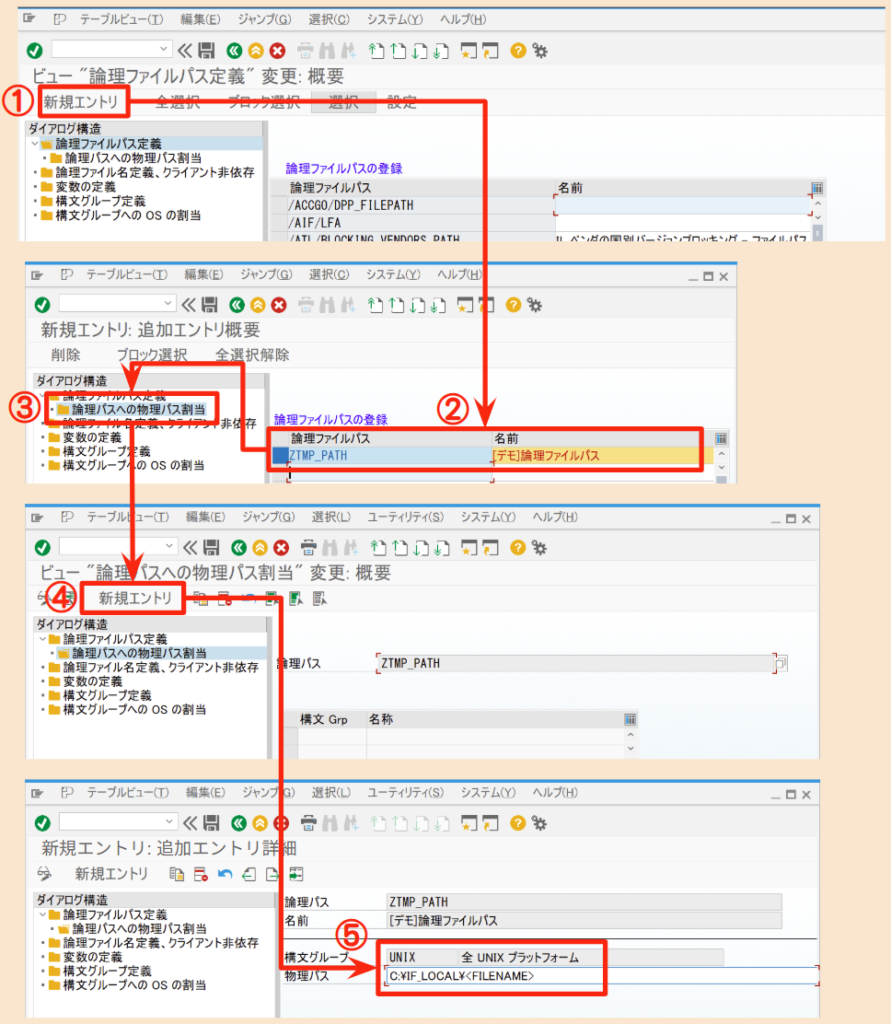891x1024 pixels.
Task: Select 構文グループ定義 node in the 論理パスへの物理パス割当 view window
Action: 106,696
